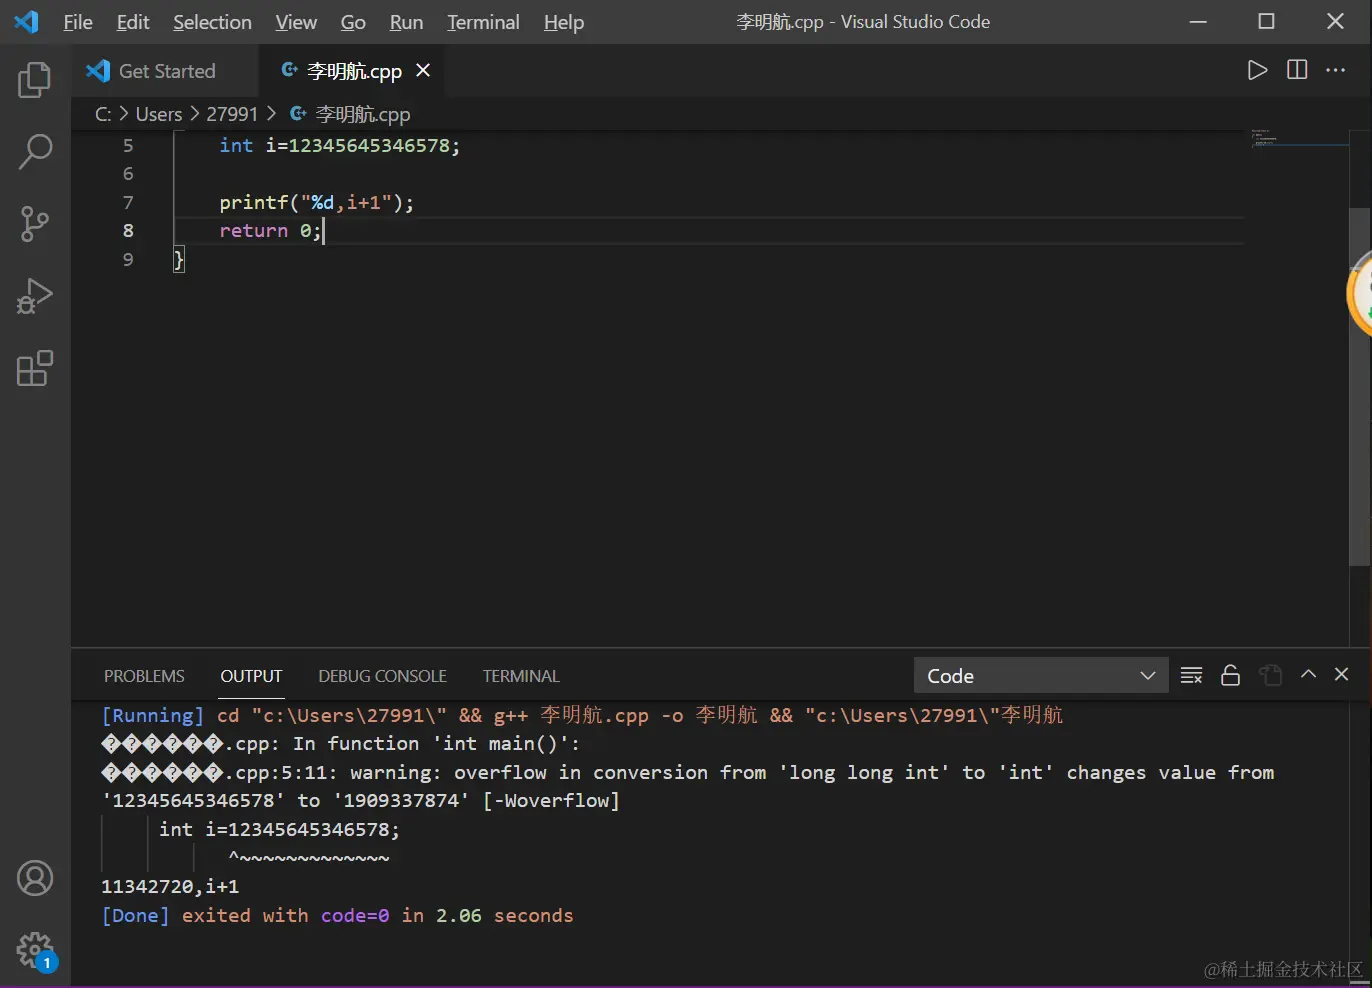Click the '[Running] cd' output line
Viewport: 1372px width, 988px height.
tap(582, 715)
